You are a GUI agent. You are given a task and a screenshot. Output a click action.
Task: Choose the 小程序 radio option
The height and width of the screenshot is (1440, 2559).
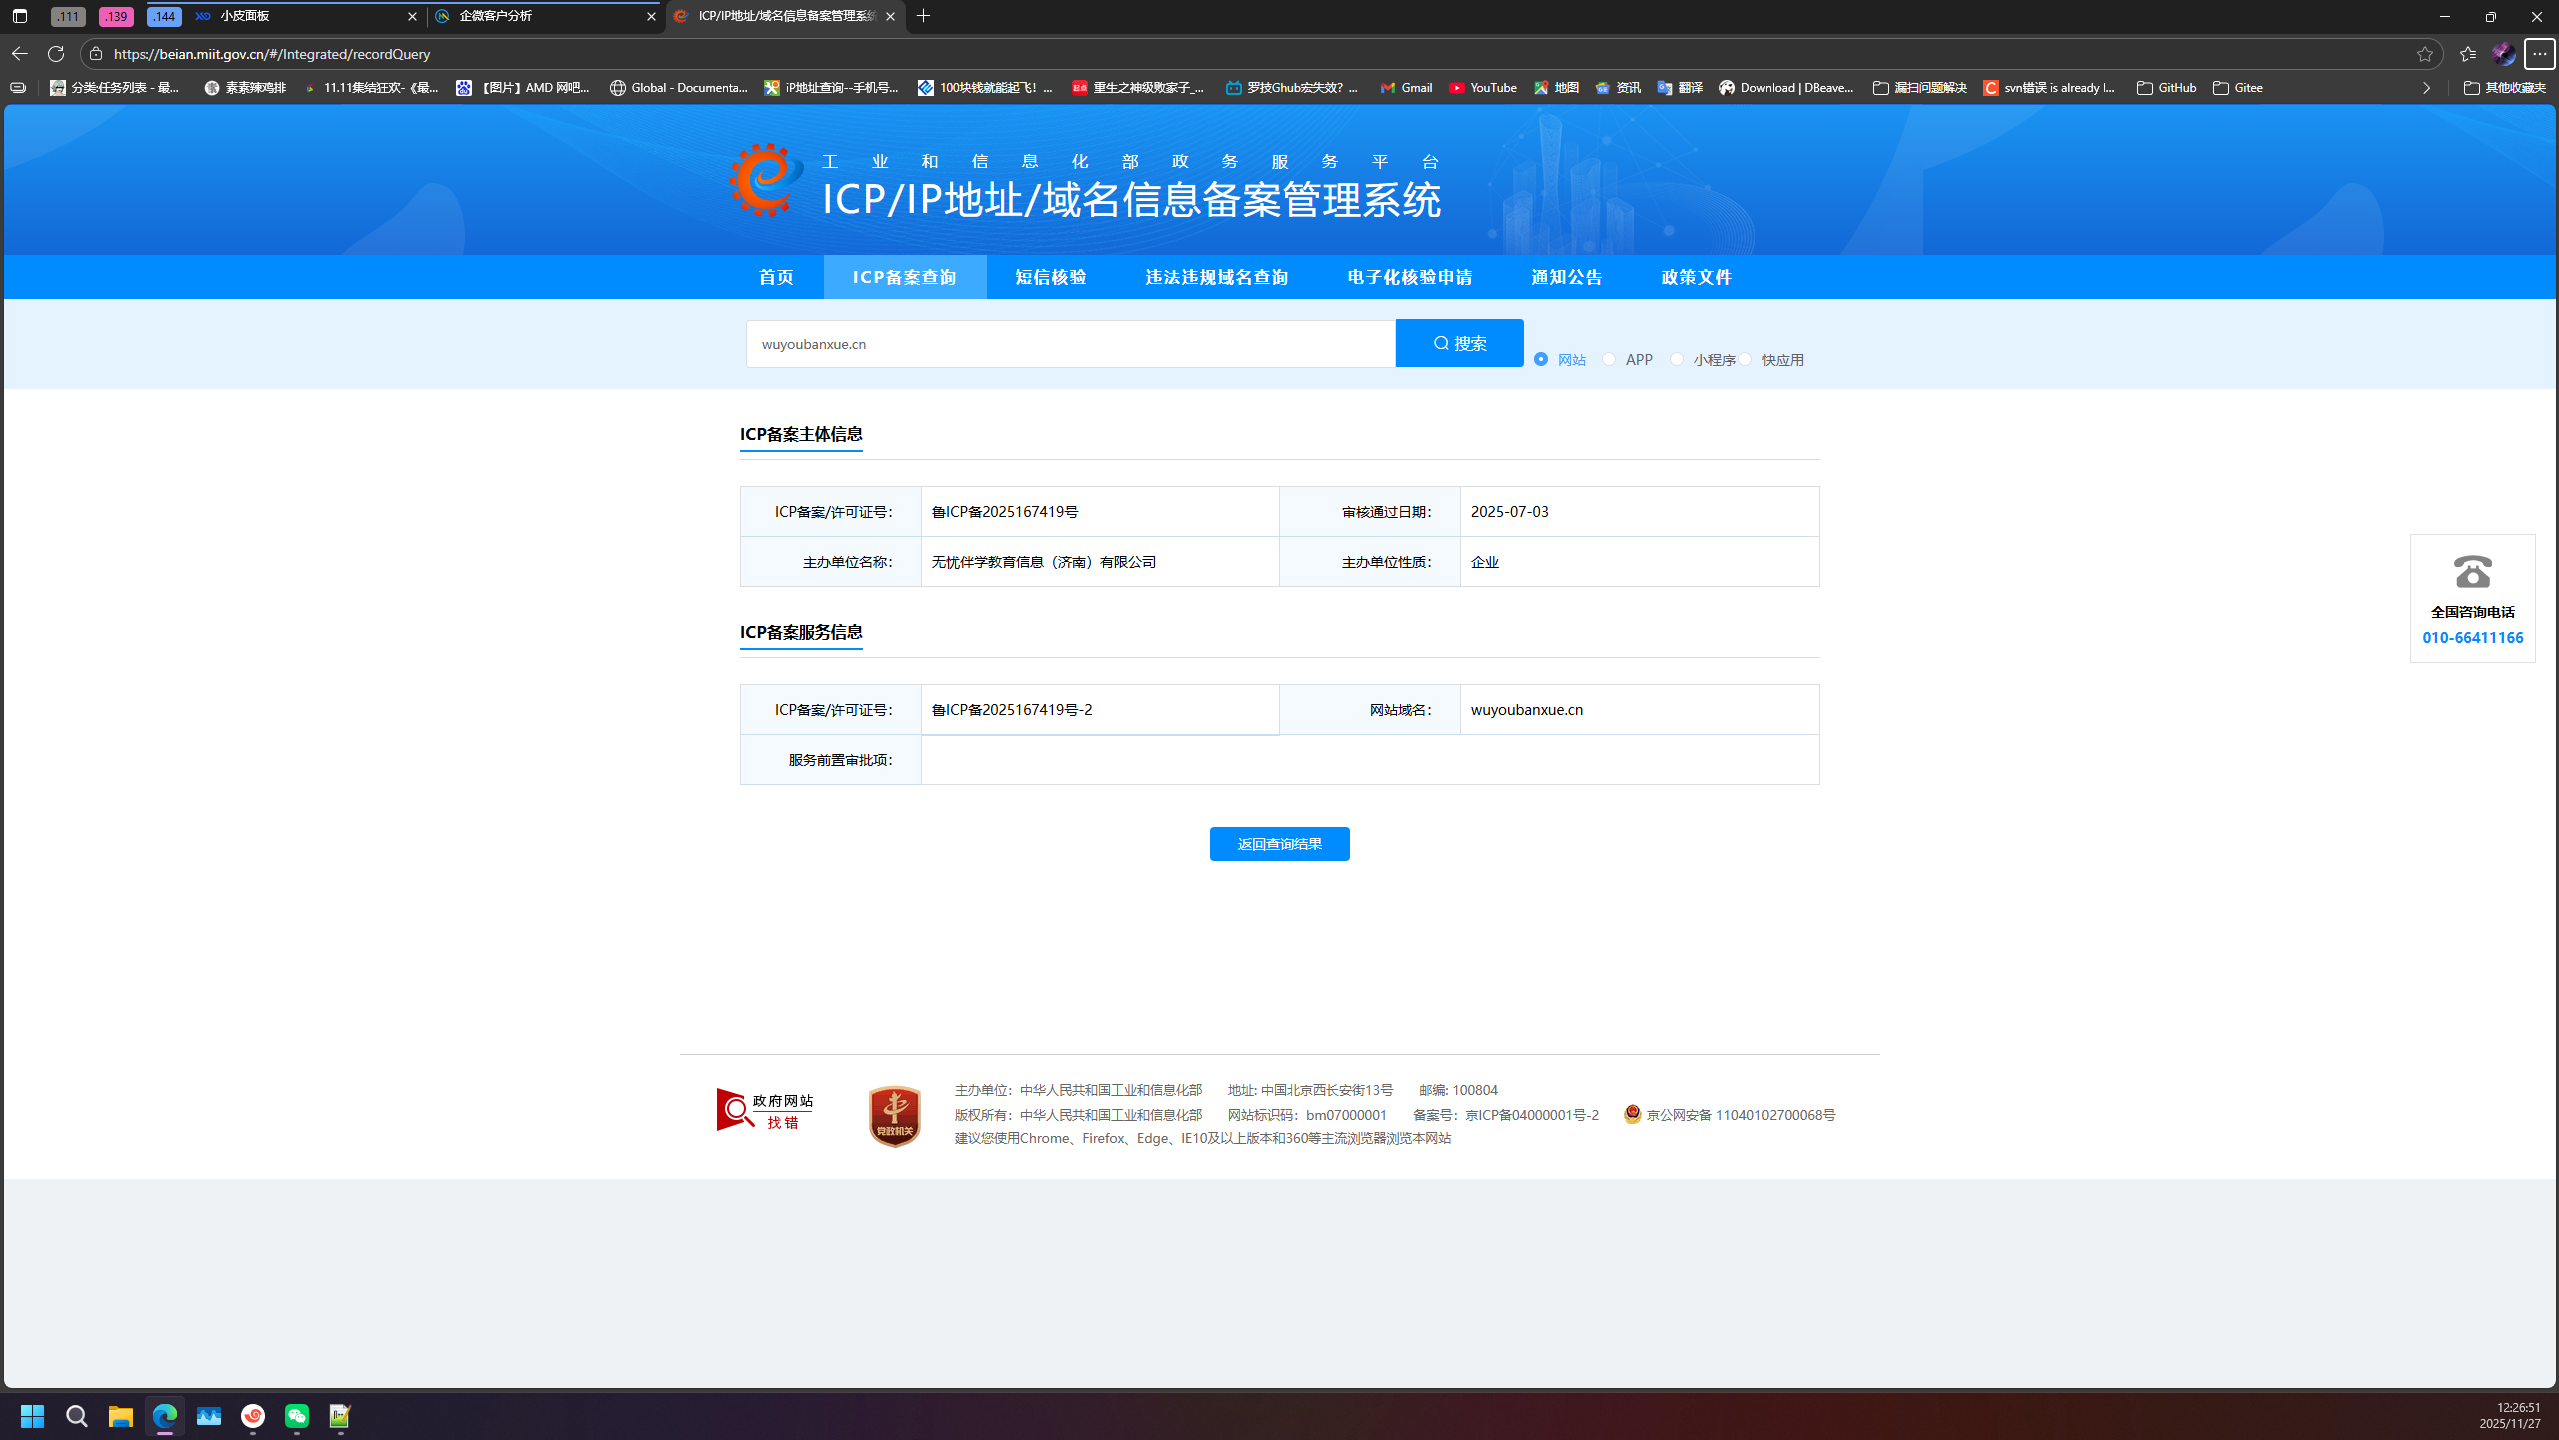point(1677,359)
